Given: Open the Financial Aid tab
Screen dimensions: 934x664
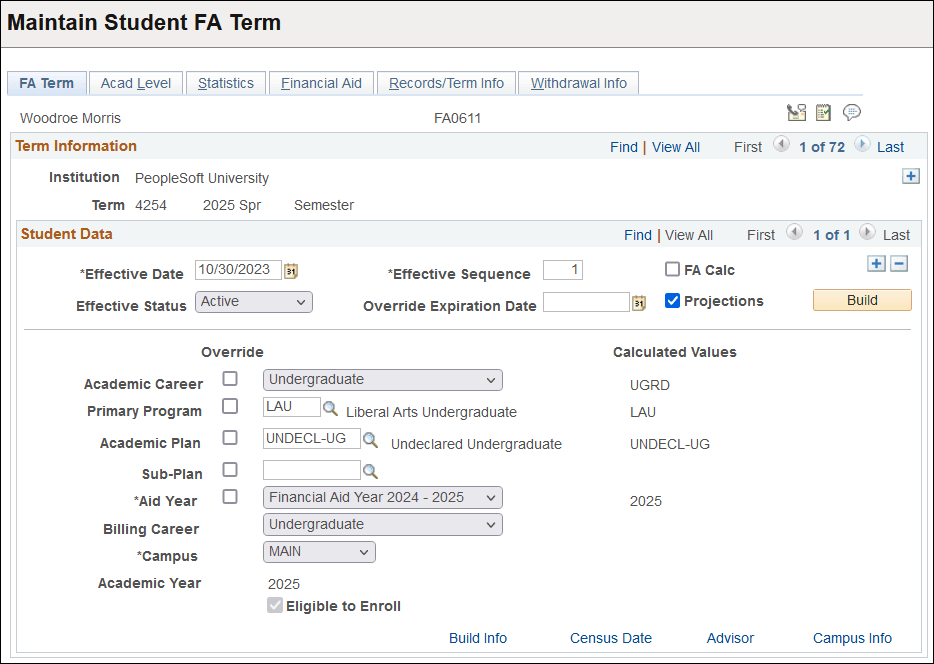Looking at the screenshot, I should click(x=321, y=83).
